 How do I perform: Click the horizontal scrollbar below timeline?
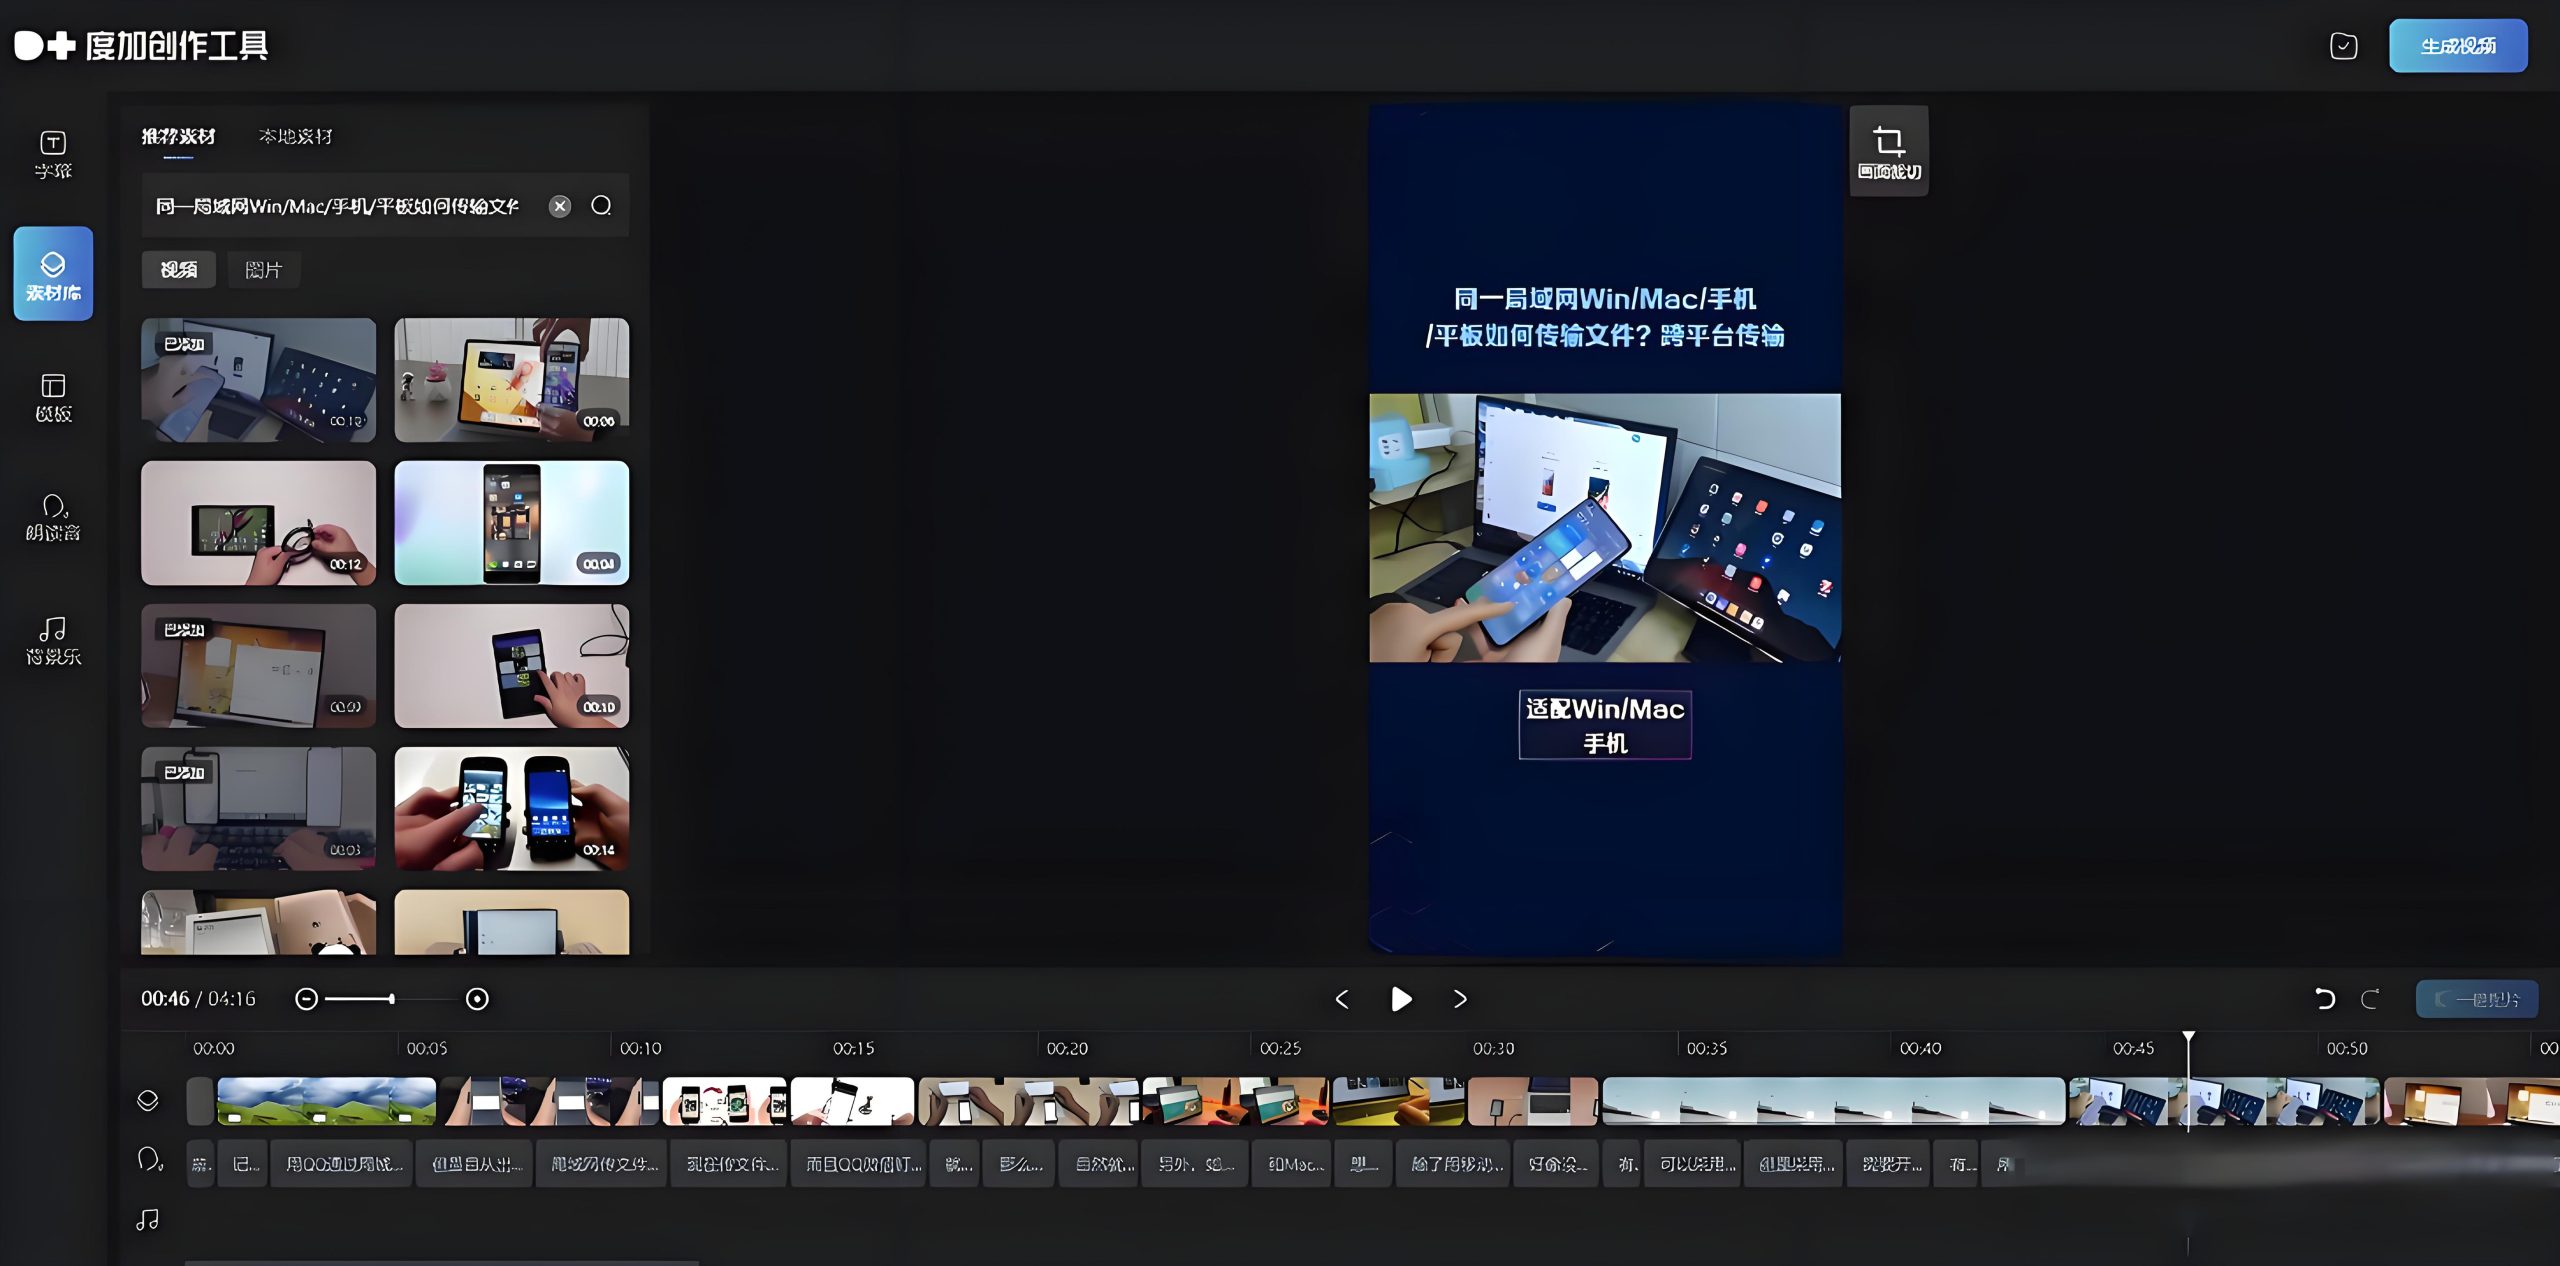[x=442, y=1263]
